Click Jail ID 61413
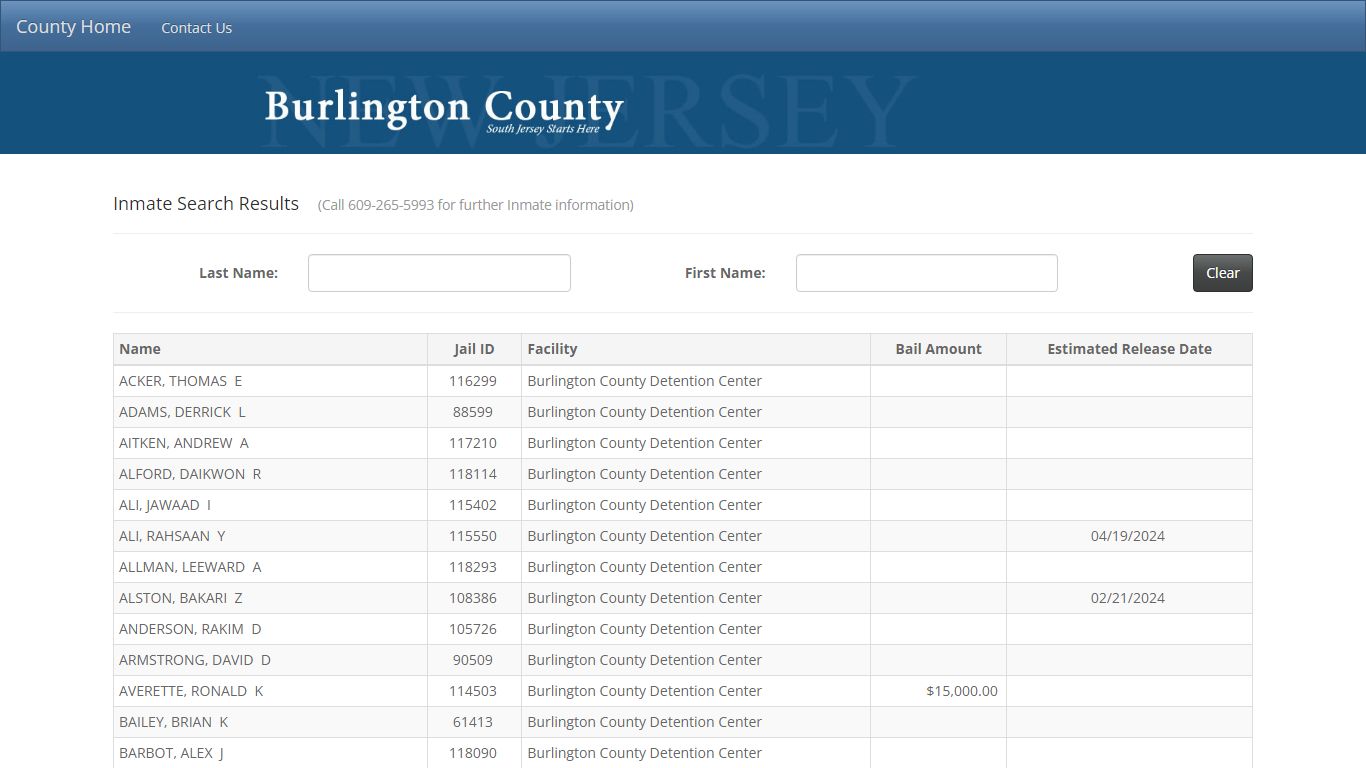 [x=473, y=722]
